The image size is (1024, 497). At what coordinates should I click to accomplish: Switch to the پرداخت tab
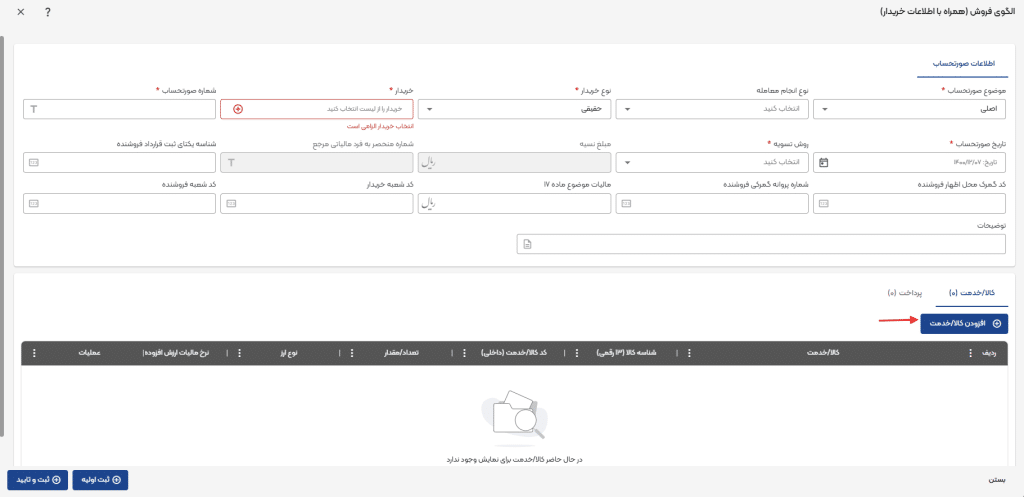point(905,293)
